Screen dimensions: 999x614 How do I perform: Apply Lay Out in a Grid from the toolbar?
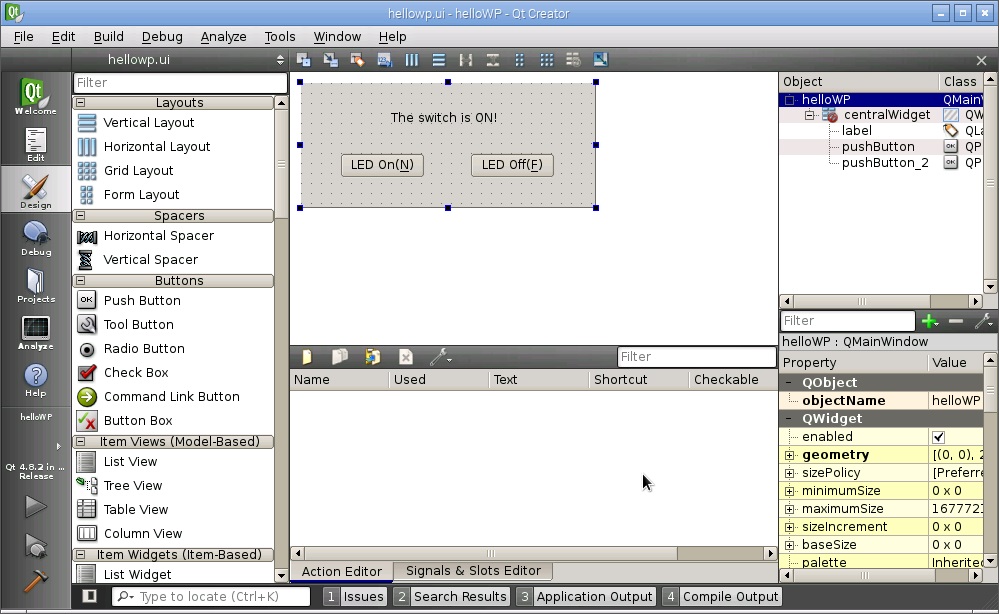pos(546,60)
